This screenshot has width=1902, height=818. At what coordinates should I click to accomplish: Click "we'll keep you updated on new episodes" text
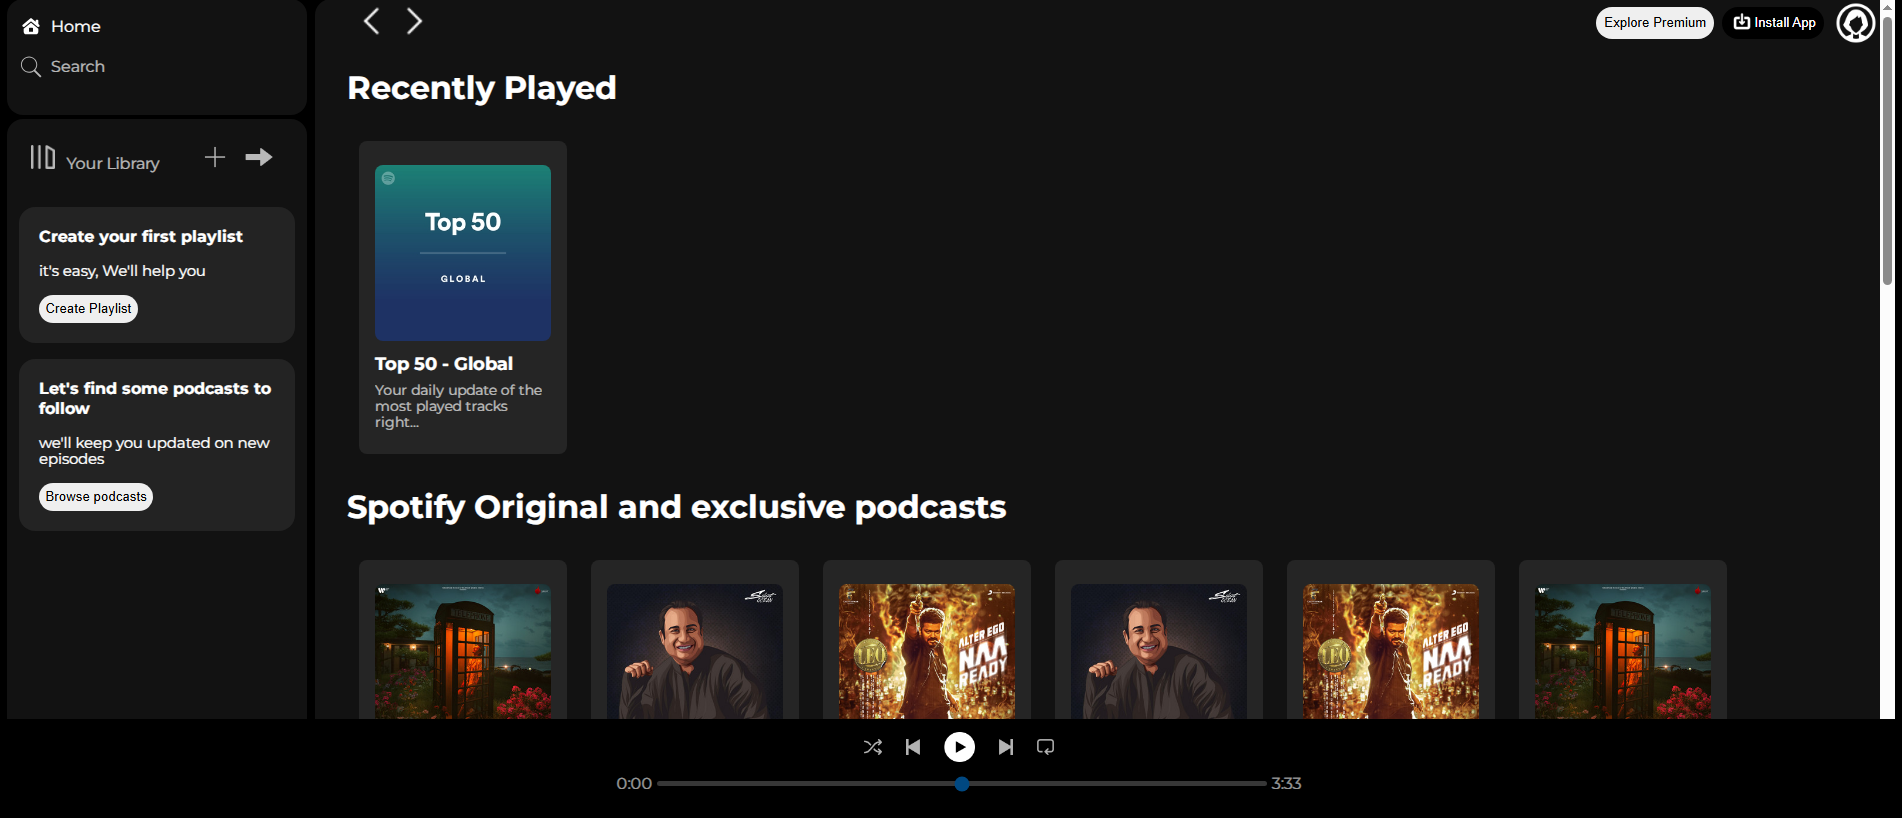[x=154, y=451]
